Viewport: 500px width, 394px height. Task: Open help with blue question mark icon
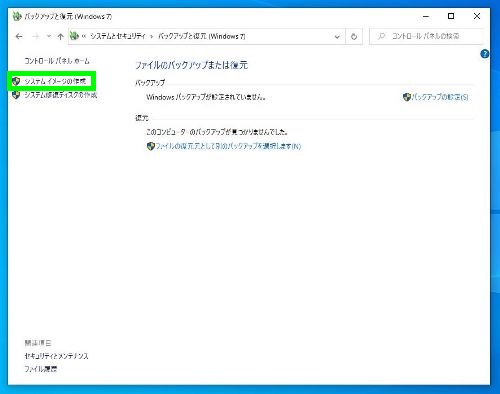coord(485,54)
